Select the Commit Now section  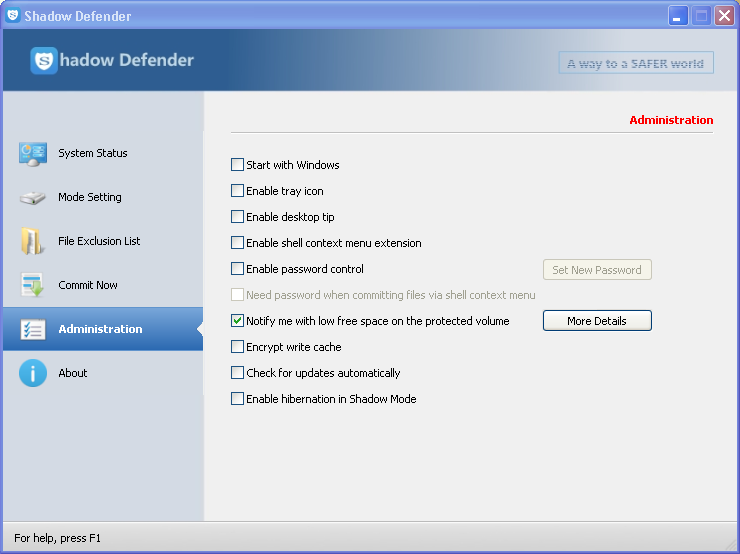pos(103,285)
